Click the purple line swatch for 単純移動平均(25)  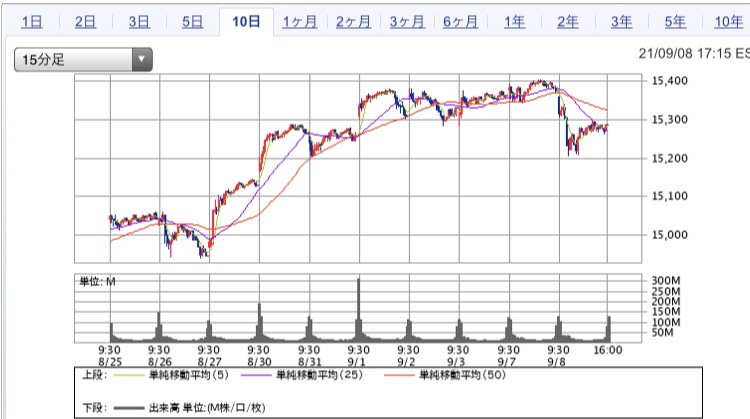[256, 375]
